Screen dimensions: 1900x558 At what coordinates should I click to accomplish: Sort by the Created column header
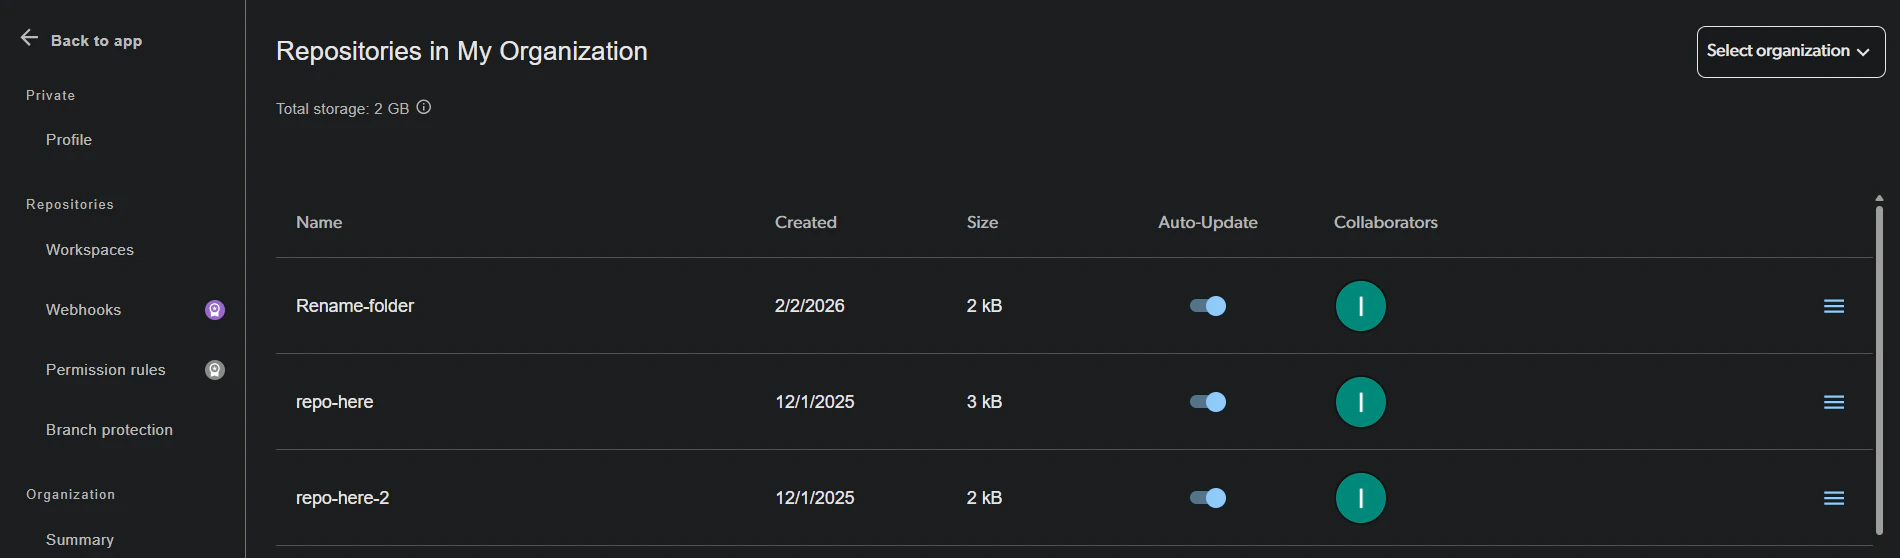click(x=806, y=222)
